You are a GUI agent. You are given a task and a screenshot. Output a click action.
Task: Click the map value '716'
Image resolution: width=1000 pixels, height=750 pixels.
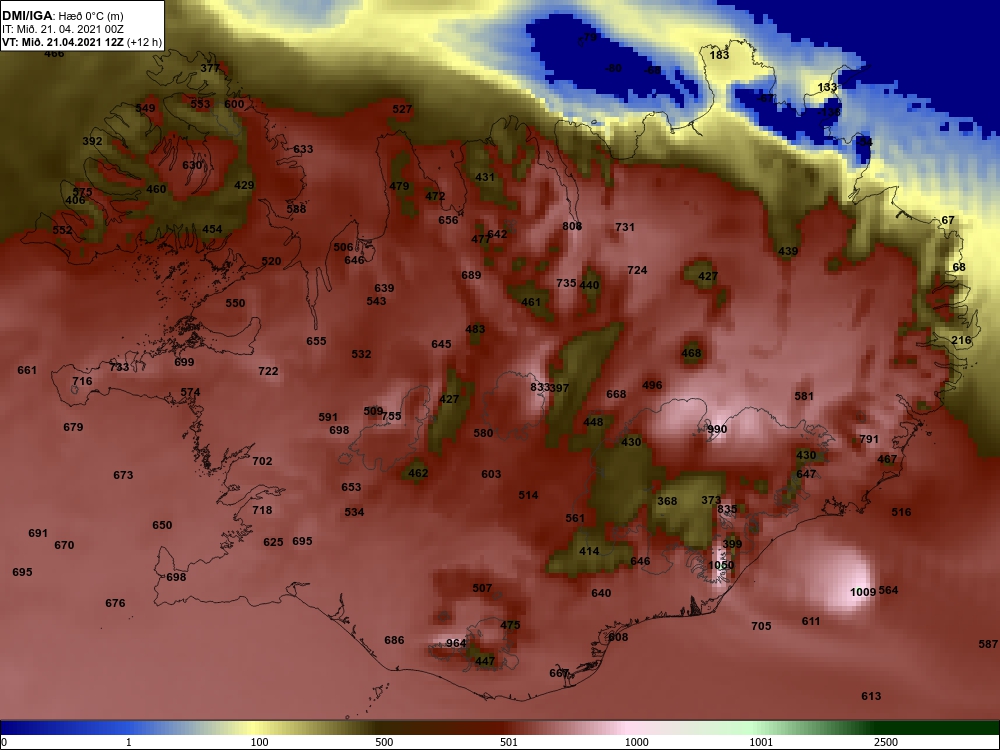click(82, 381)
